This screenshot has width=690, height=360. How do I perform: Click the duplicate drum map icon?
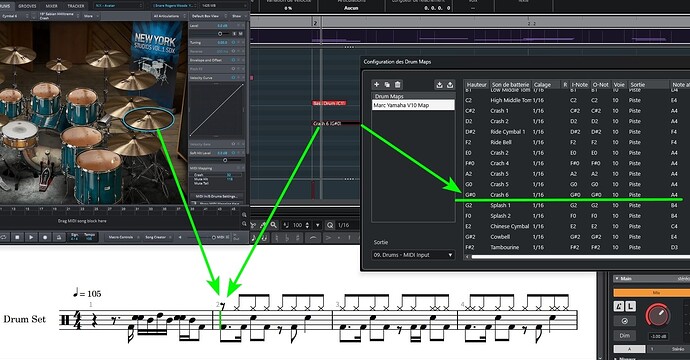(387, 84)
